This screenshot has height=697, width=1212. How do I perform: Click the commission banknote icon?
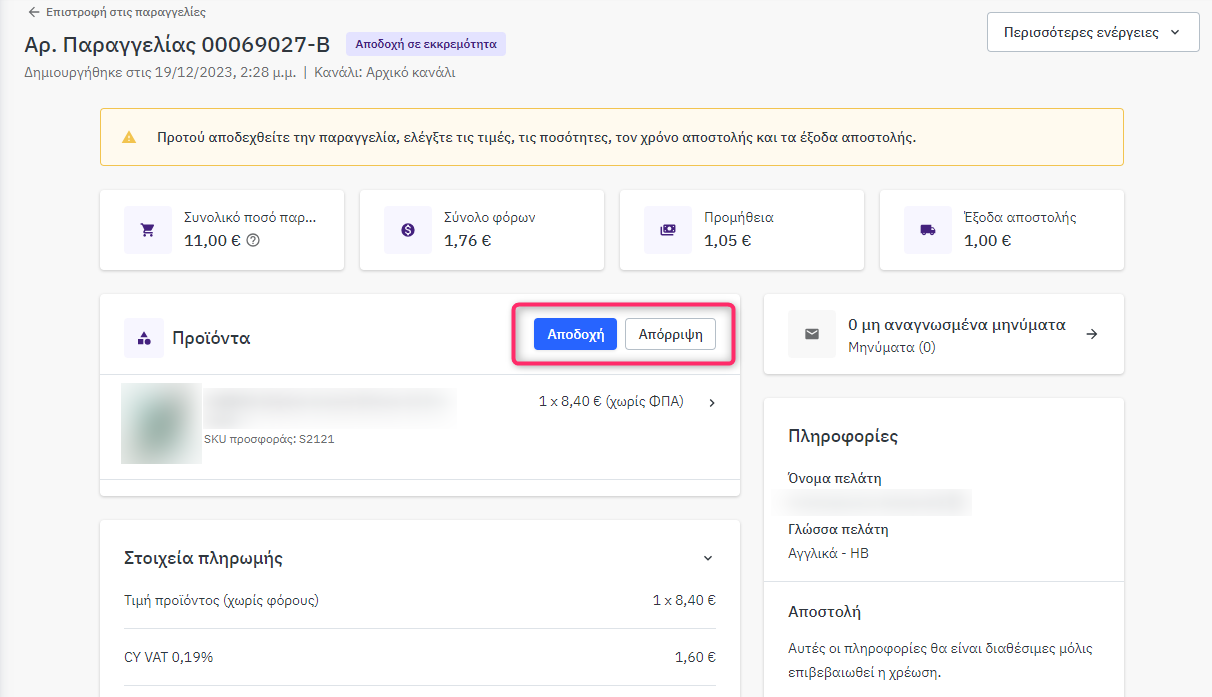pyautogui.click(x=668, y=230)
